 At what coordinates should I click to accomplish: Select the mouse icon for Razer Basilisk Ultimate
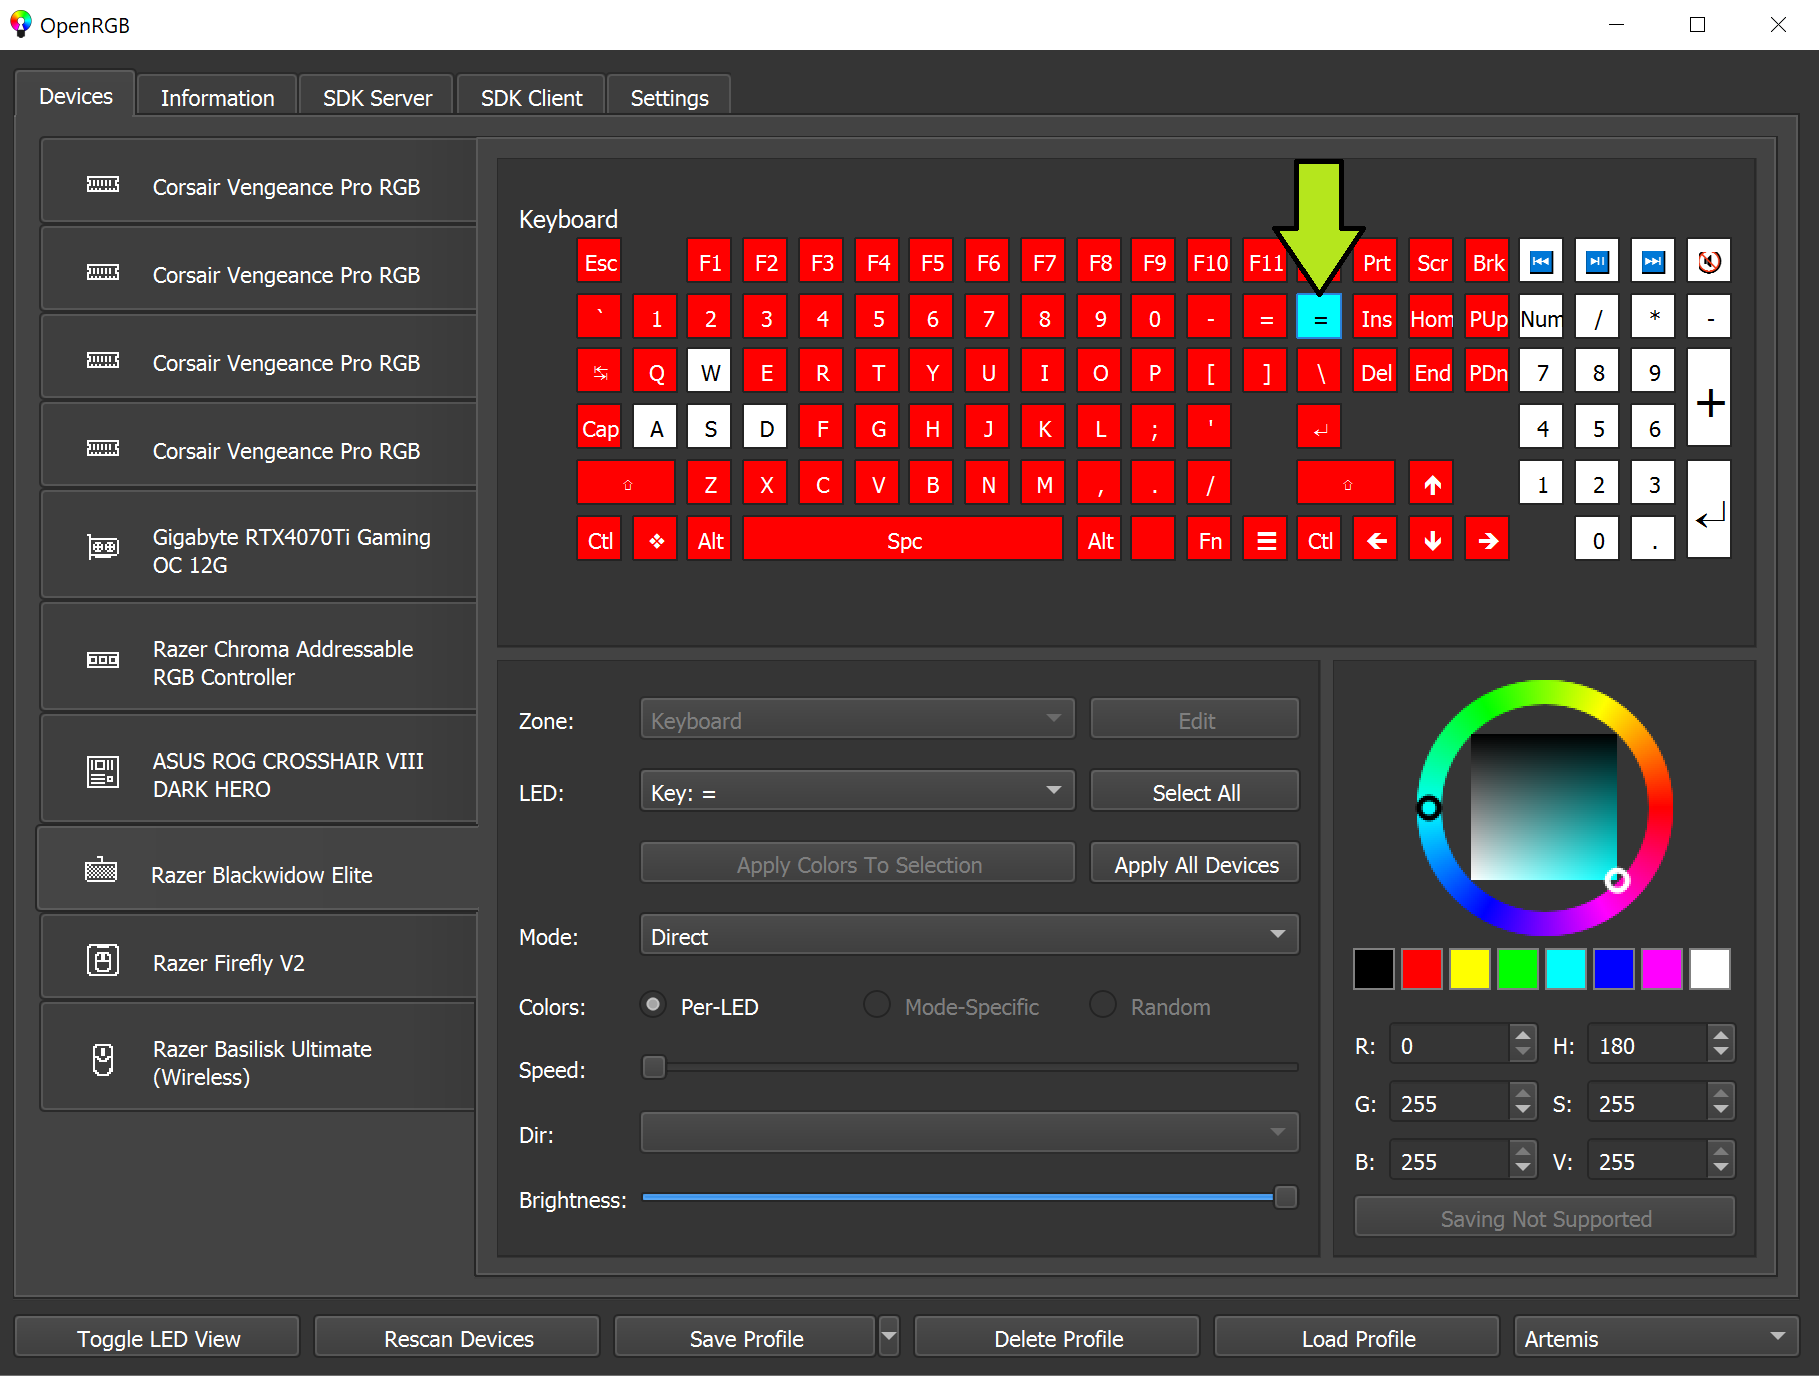pyautogui.click(x=102, y=1062)
